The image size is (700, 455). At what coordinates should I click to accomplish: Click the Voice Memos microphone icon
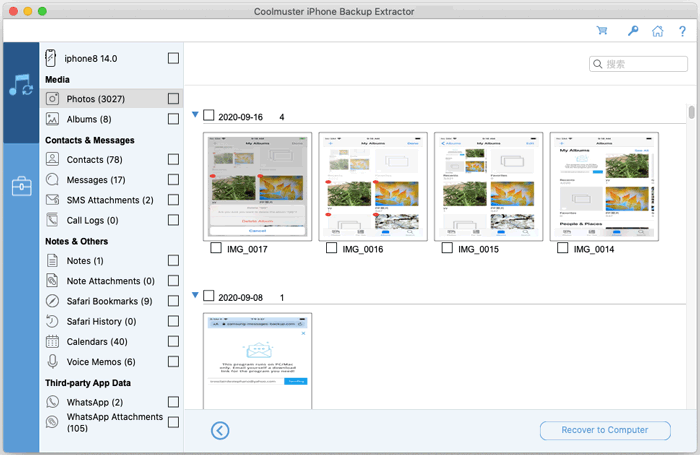point(52,361)
